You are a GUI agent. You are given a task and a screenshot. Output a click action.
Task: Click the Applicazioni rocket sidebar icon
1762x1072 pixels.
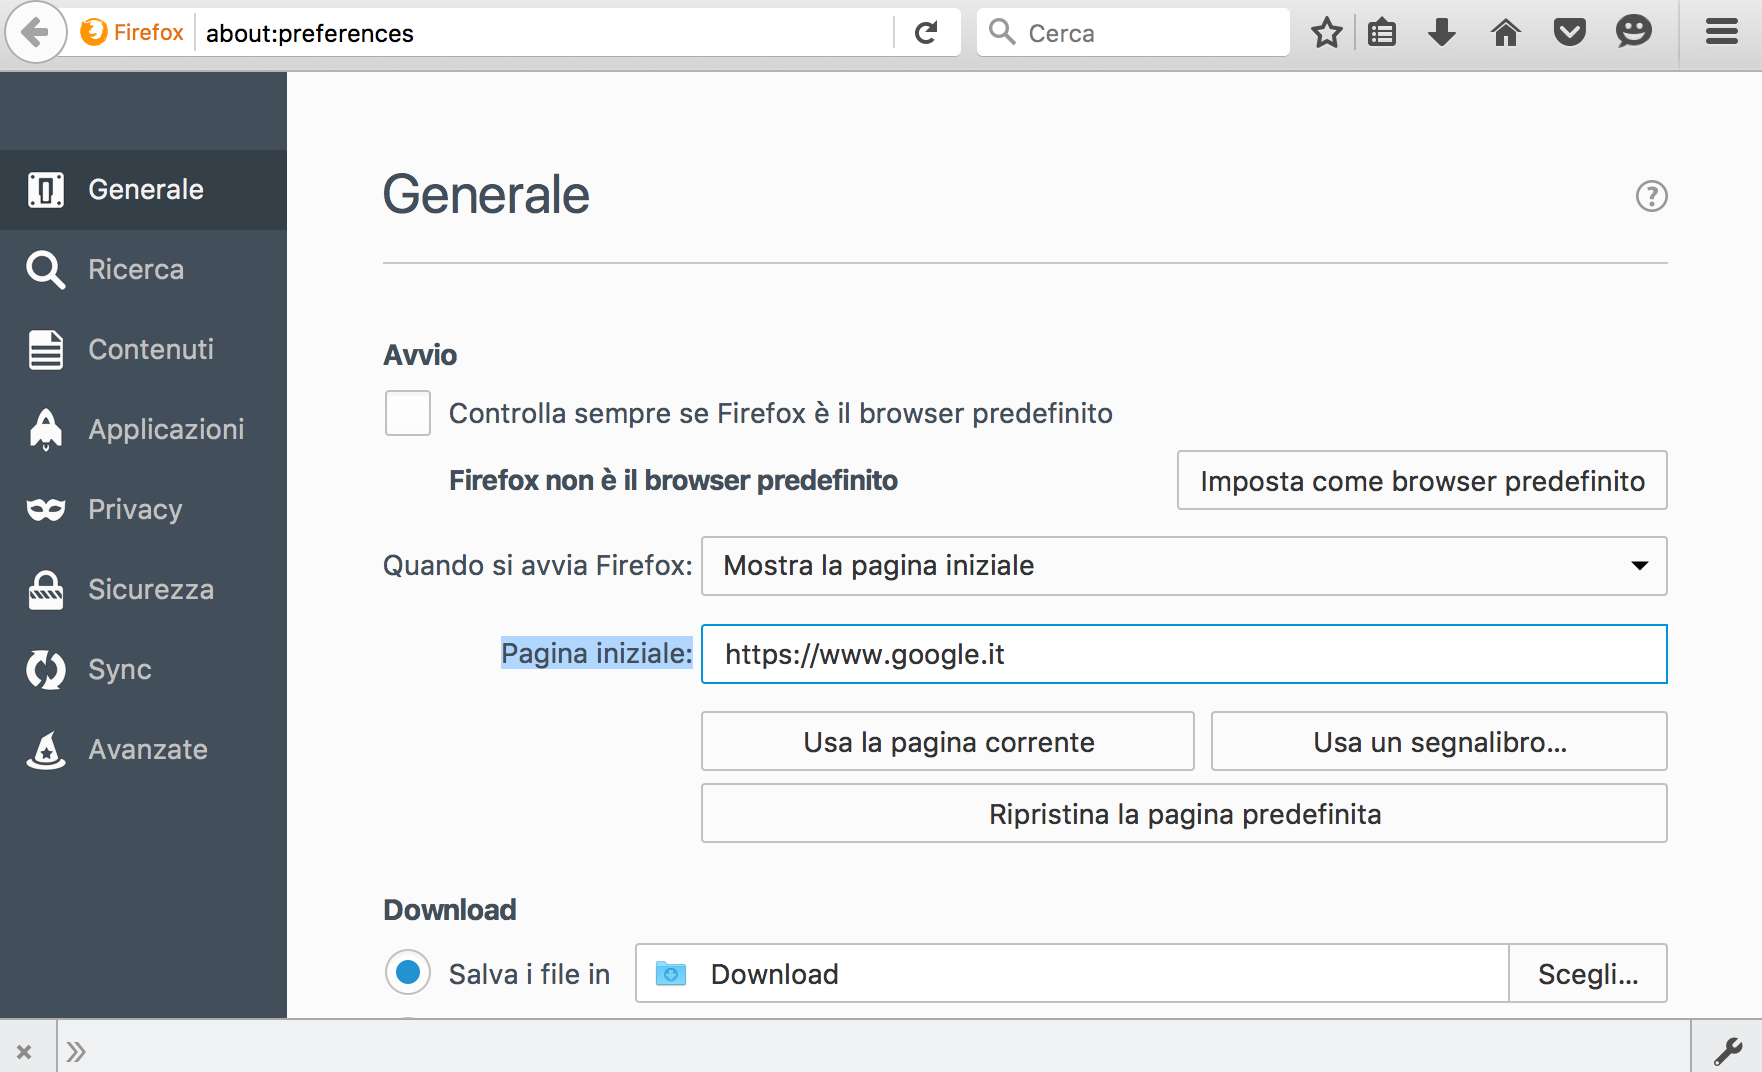(x=46, y=430)
